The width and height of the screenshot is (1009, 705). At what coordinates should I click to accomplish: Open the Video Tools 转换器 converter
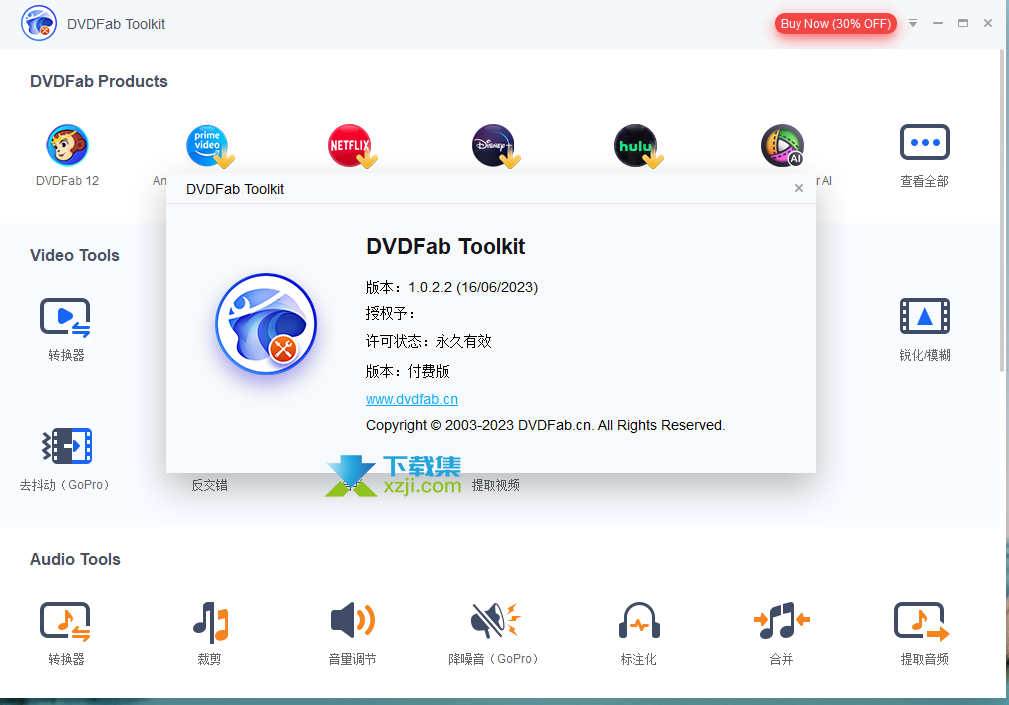pos(66,317)
